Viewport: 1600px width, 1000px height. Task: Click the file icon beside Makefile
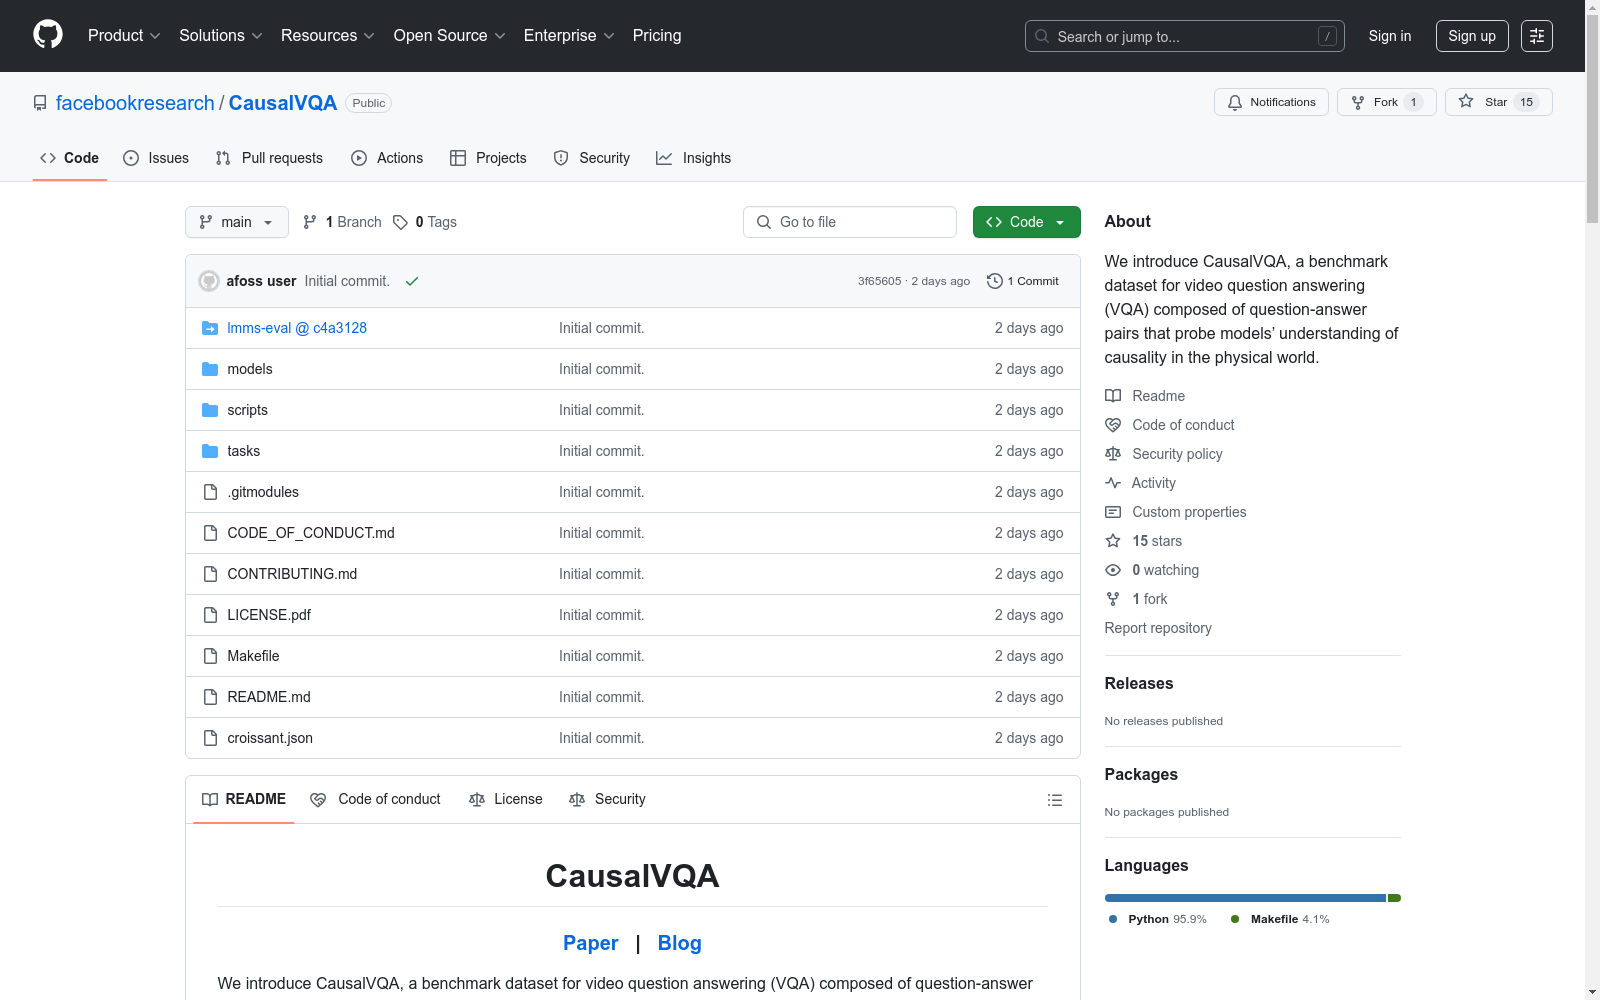pyautogui.click(x=210, y=656)
